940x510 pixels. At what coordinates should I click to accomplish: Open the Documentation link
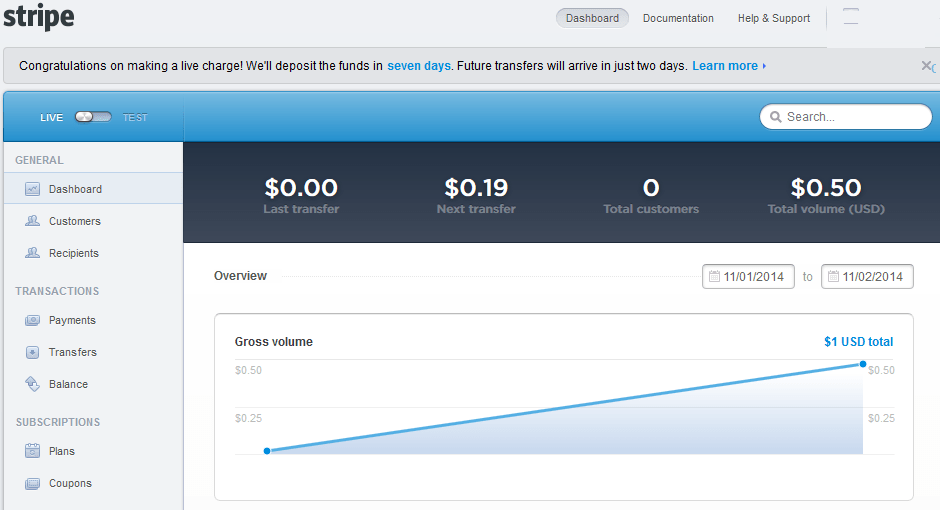pyautogui.click(x=678, y=18)
